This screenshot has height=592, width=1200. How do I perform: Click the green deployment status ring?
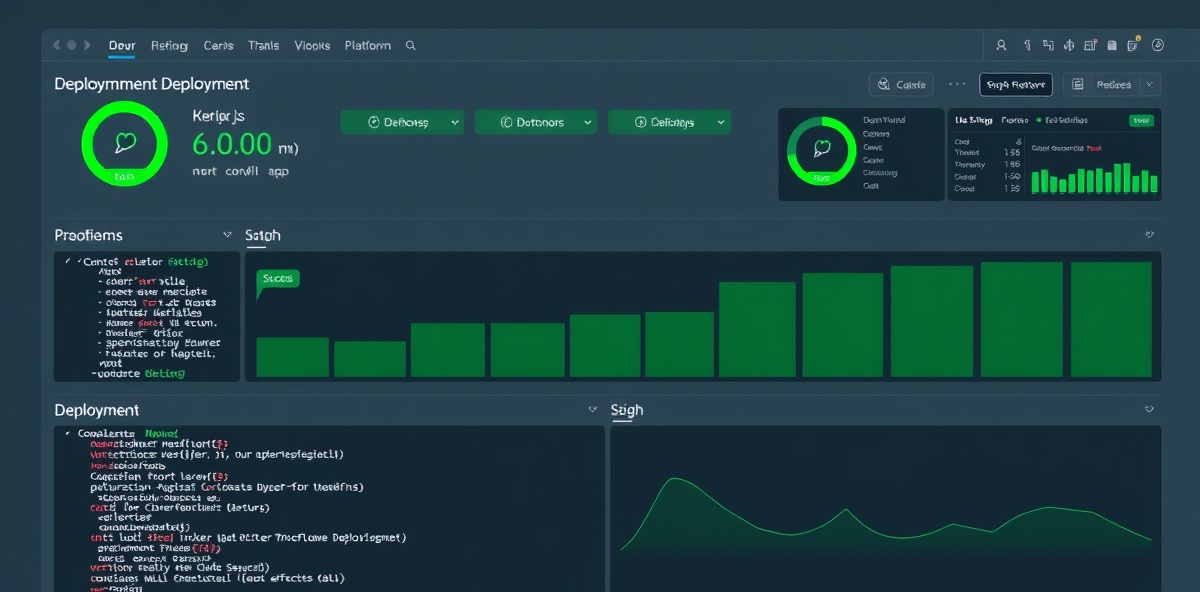coord(124,144)
